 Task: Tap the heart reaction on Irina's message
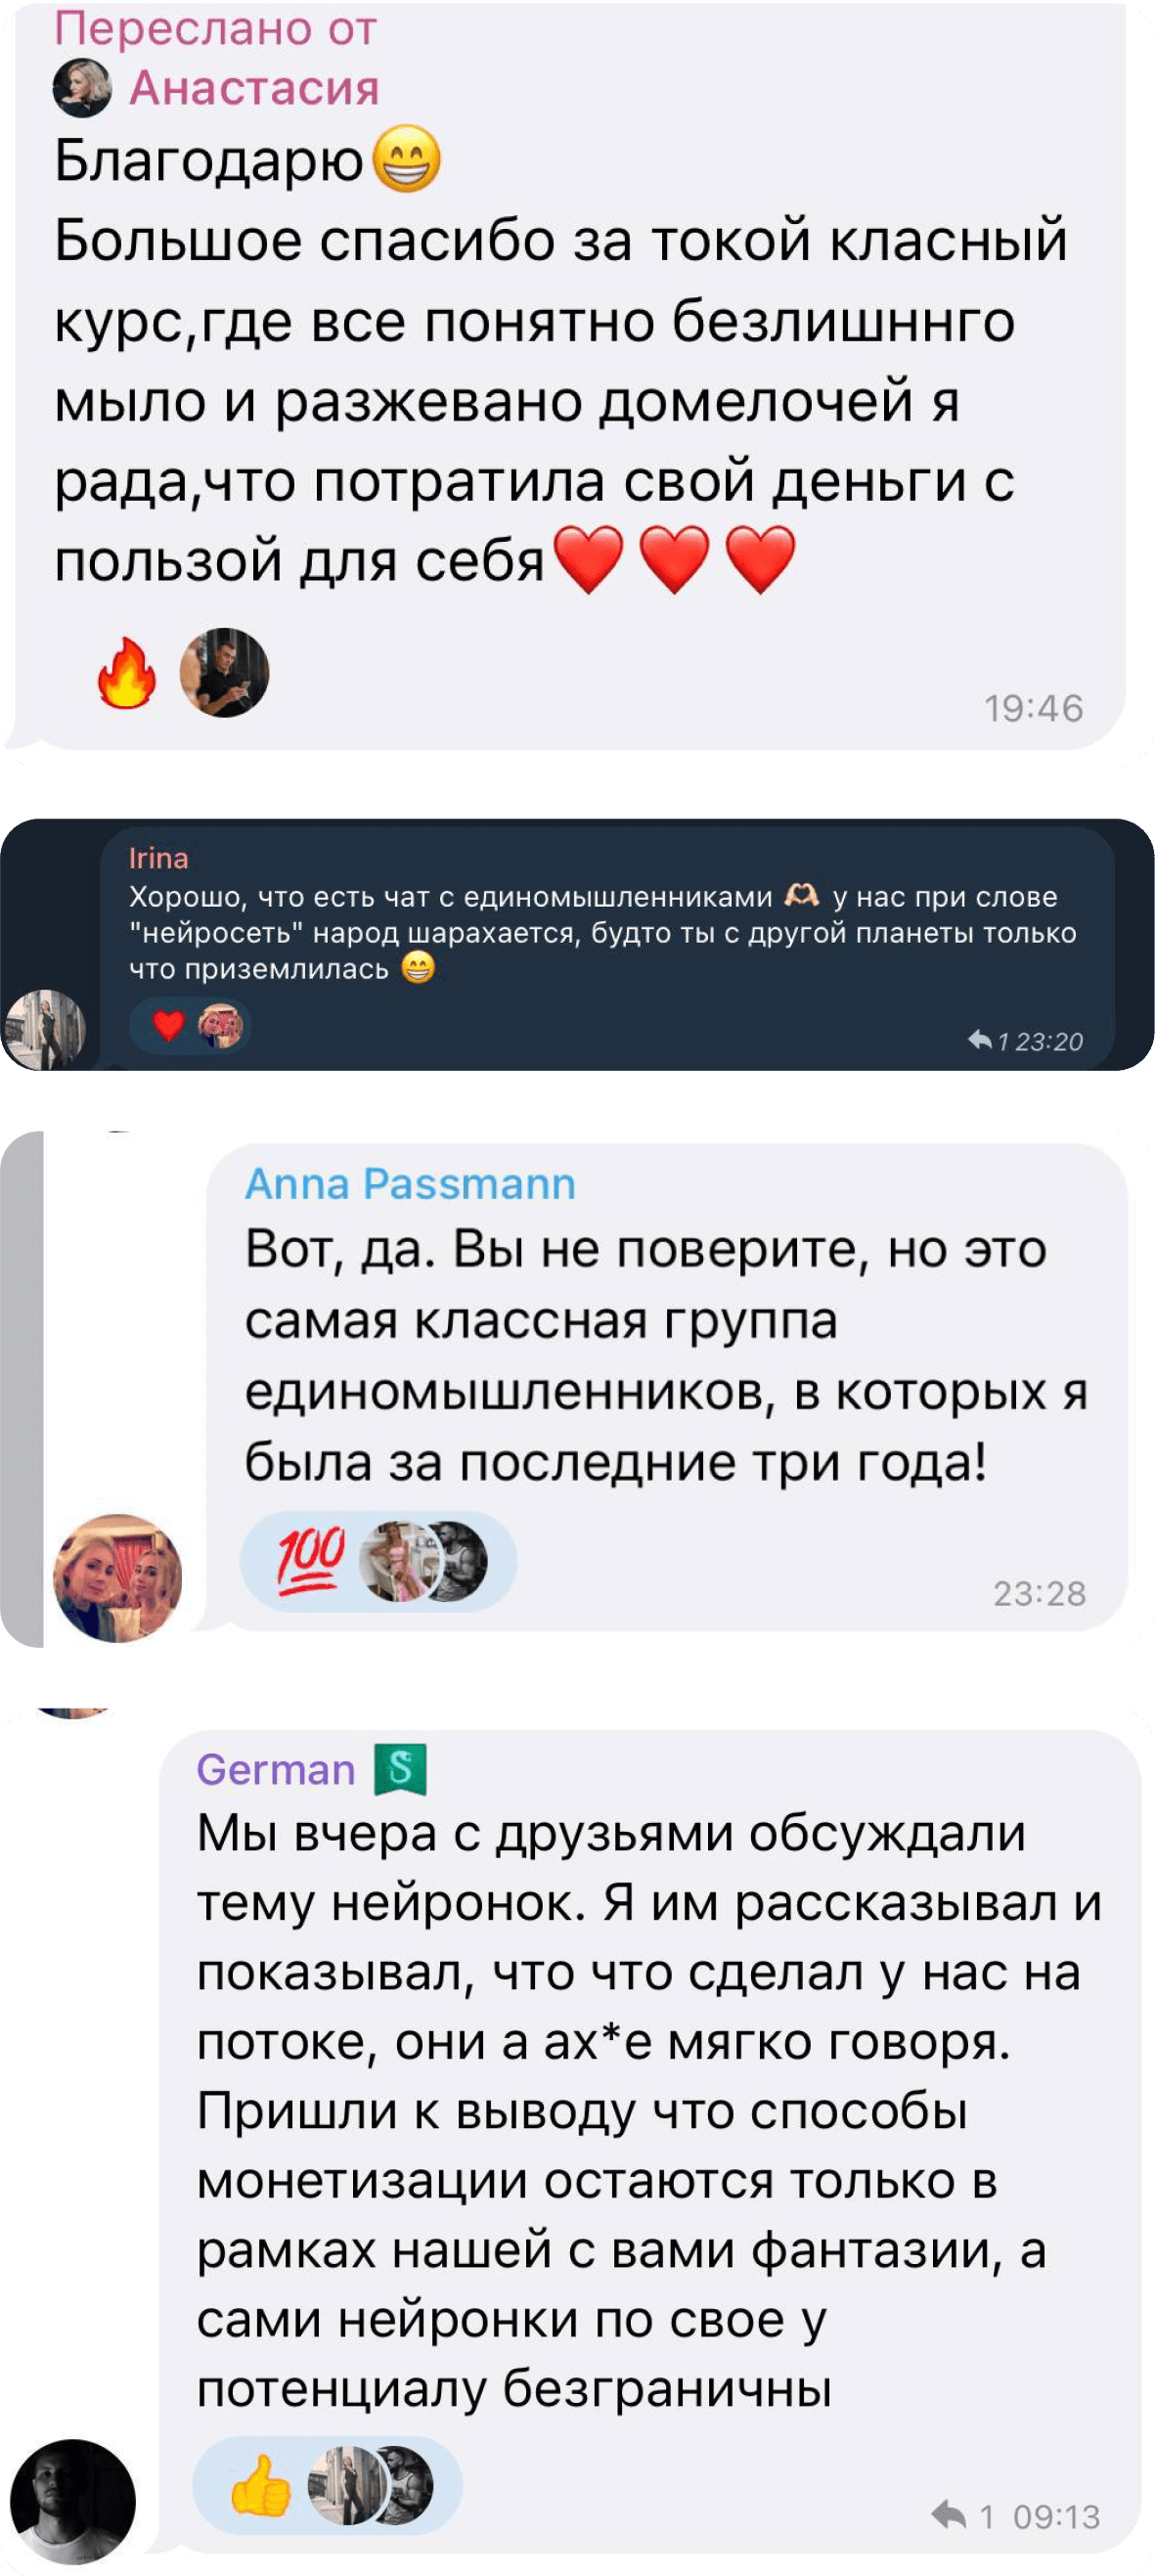(168, 1025)
